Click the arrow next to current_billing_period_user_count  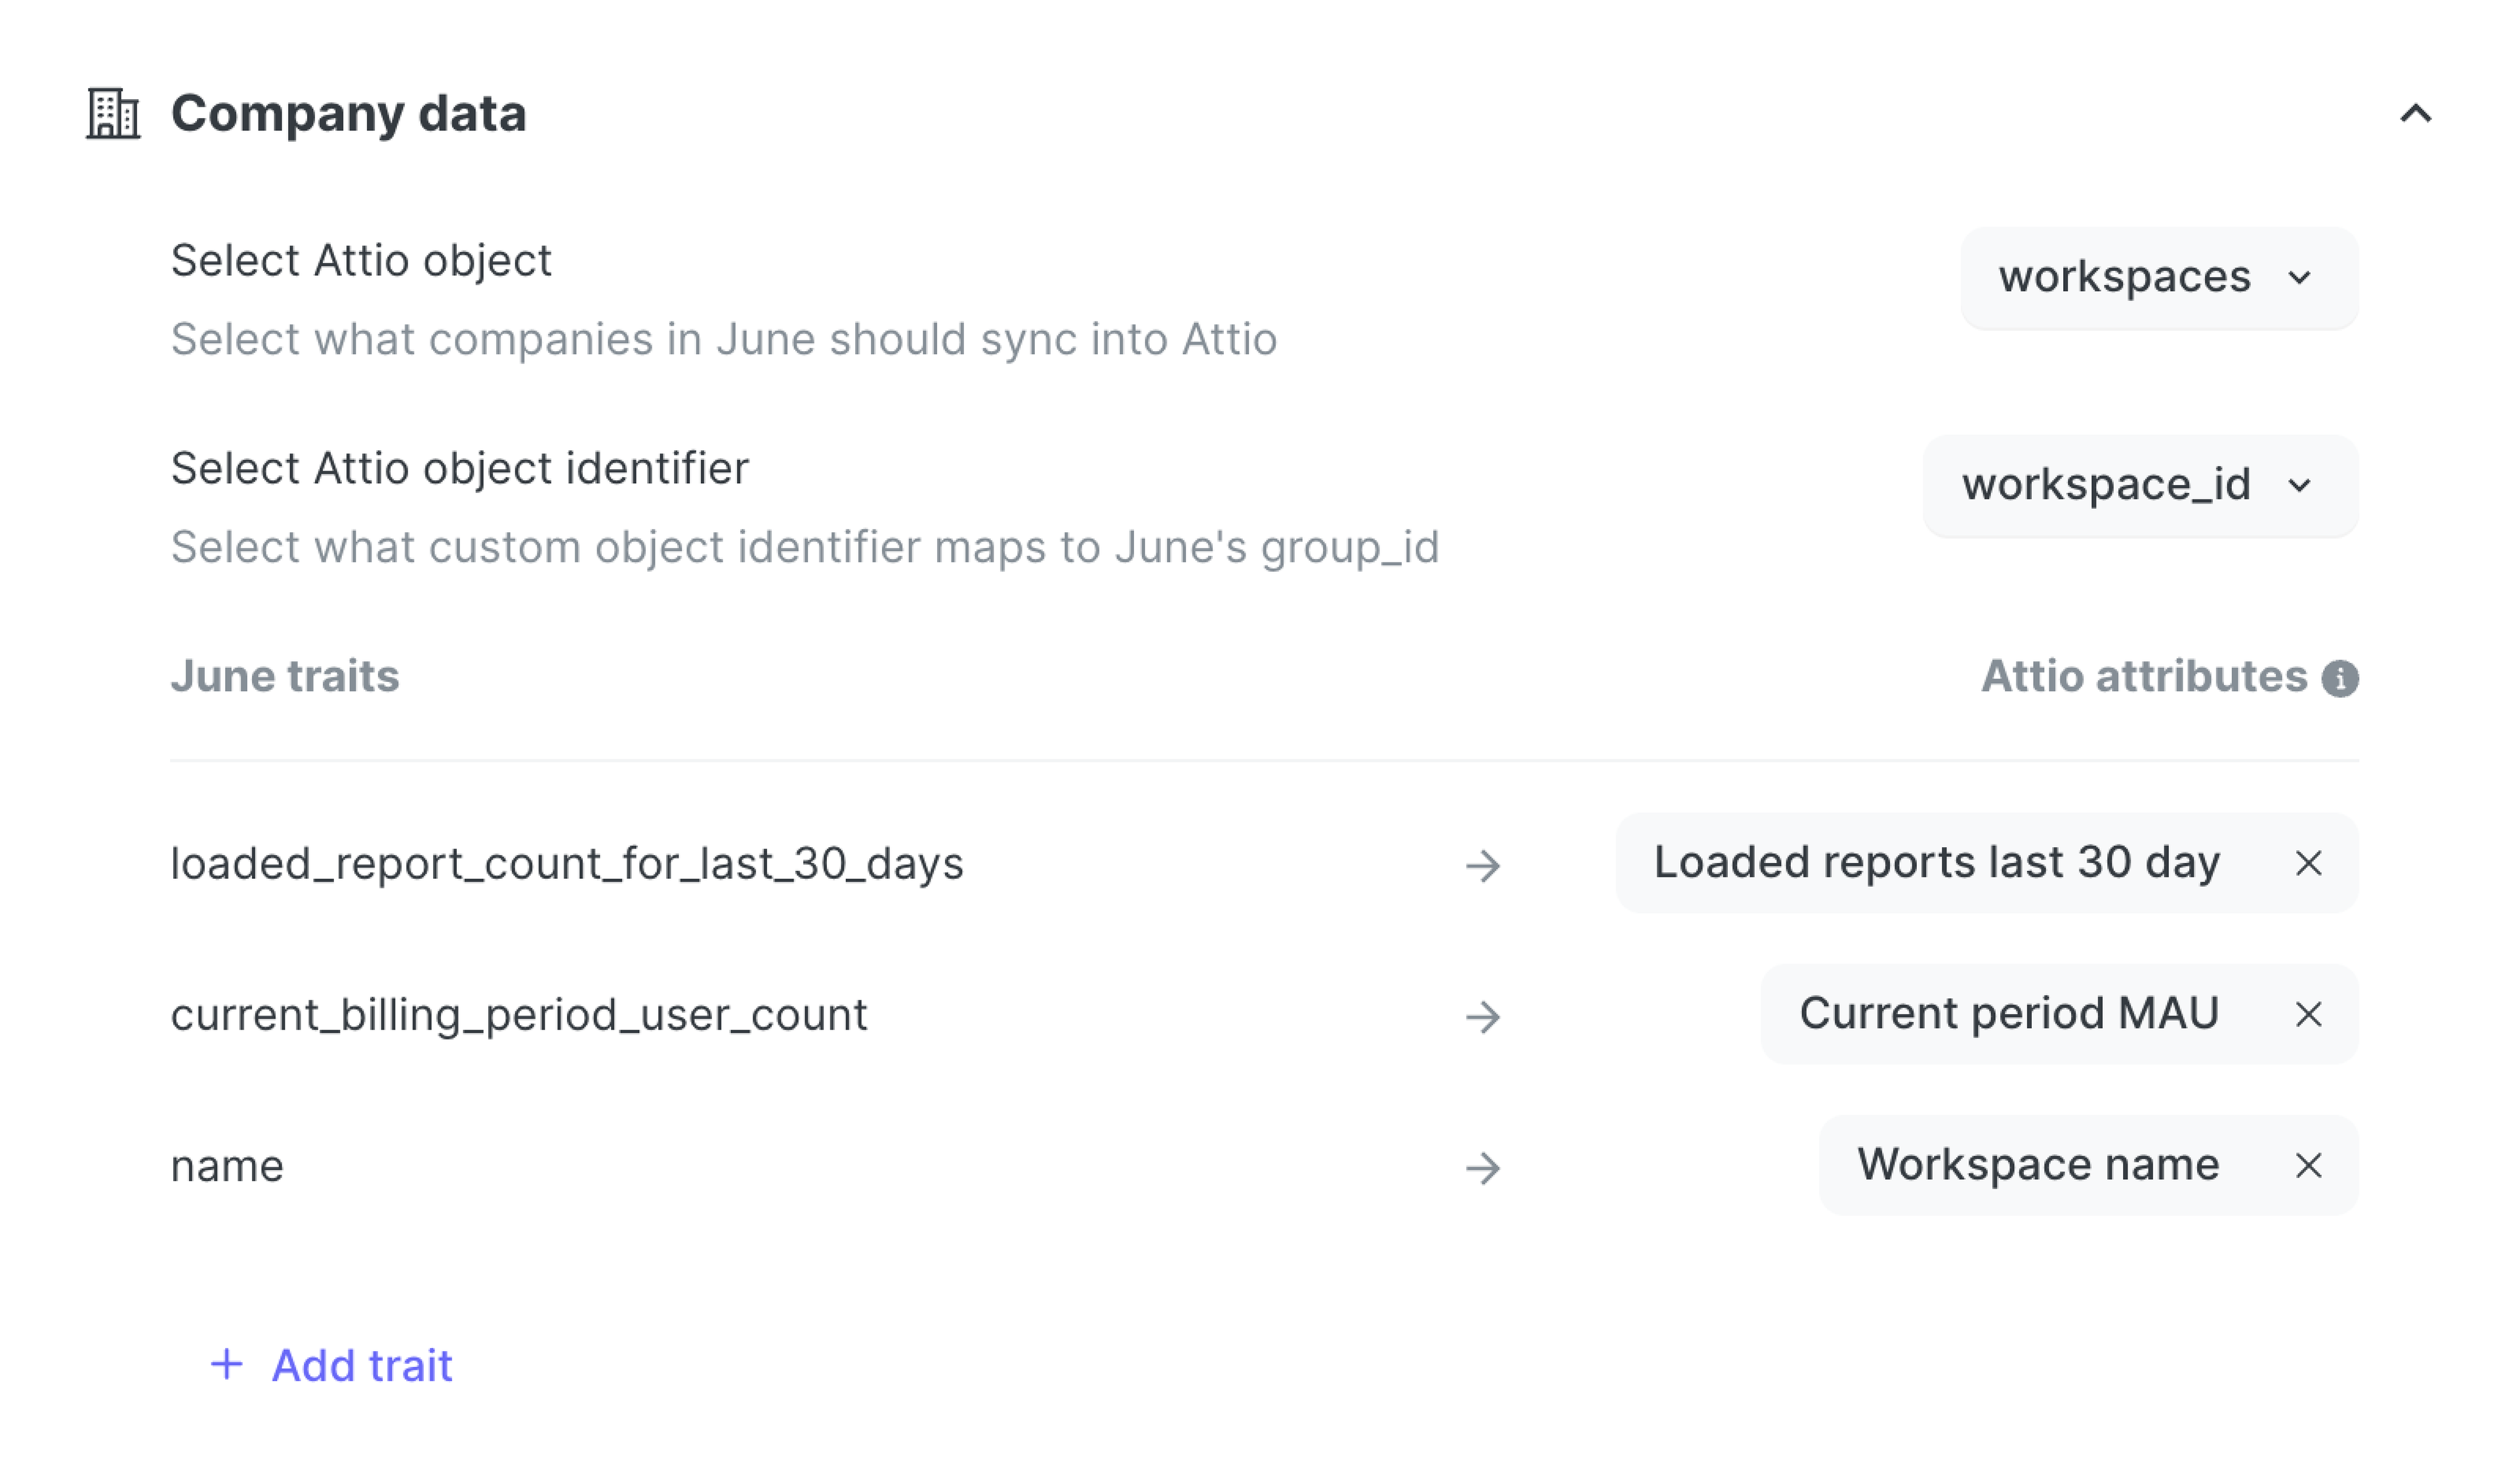coord(1482,1017)
